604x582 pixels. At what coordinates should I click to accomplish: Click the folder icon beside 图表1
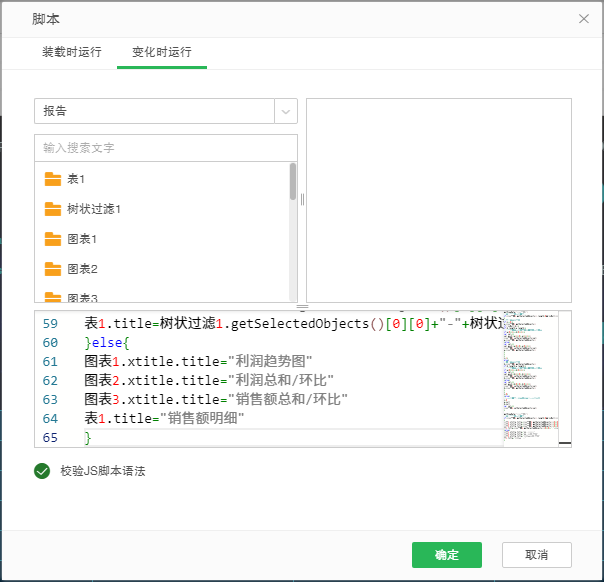[53, 239]
